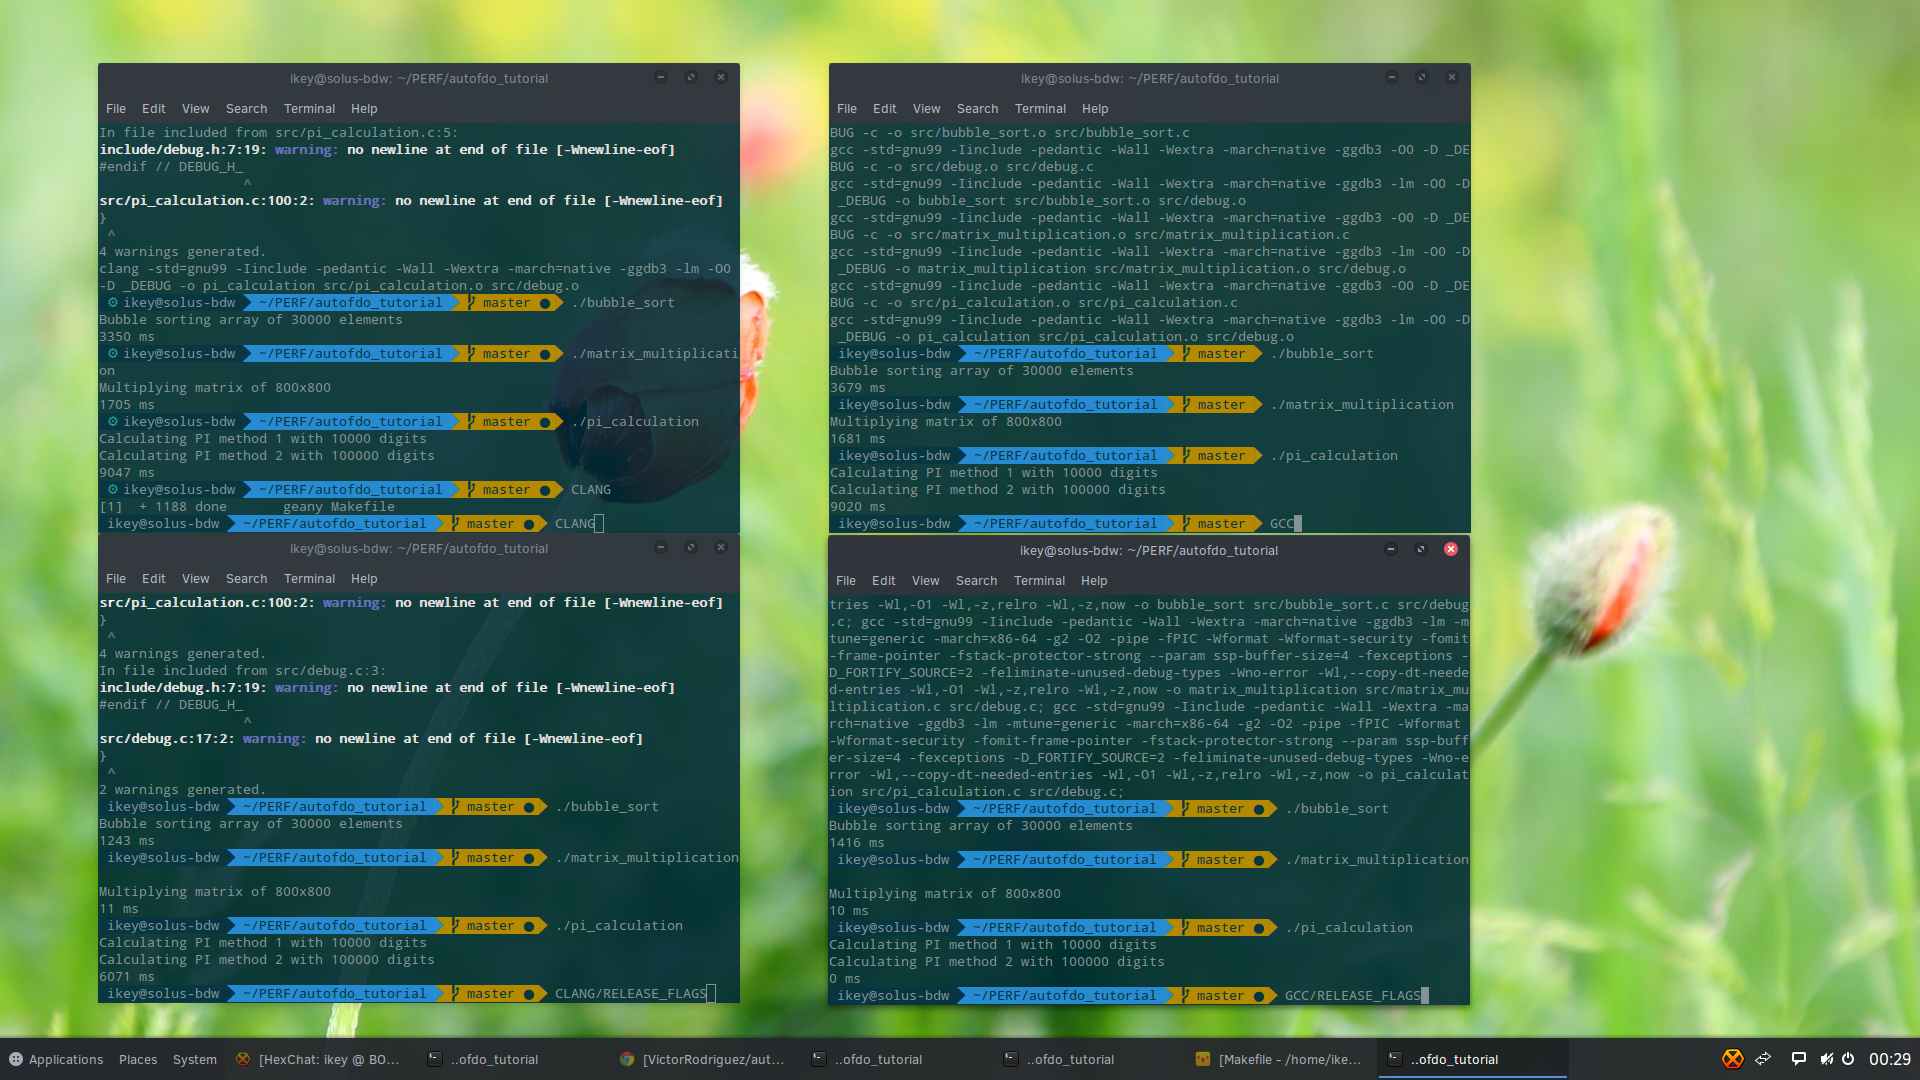Click the '9047 ms' pi calculation result line
The image size is (1920, 1080).
(x=127, y=473)
